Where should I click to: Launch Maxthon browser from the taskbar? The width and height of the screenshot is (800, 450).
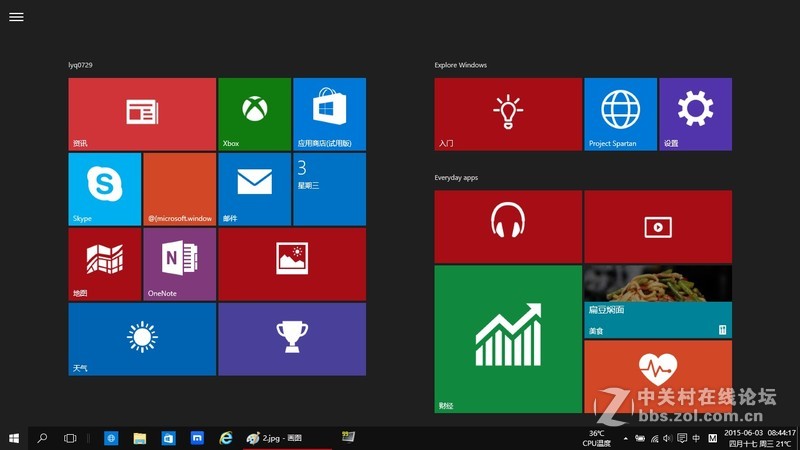coord(197,438)
